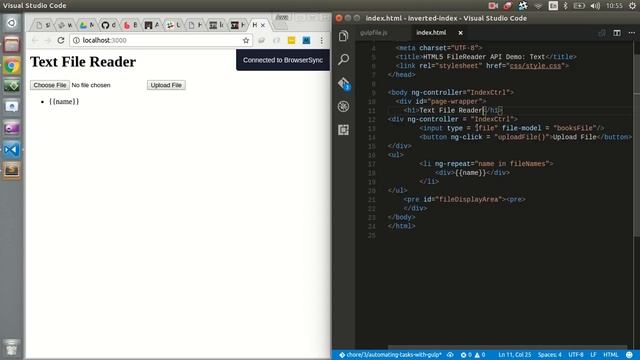Screen dimensions: 640x360
Task: Bookmark this page with star icon
Action: (246, 40)
